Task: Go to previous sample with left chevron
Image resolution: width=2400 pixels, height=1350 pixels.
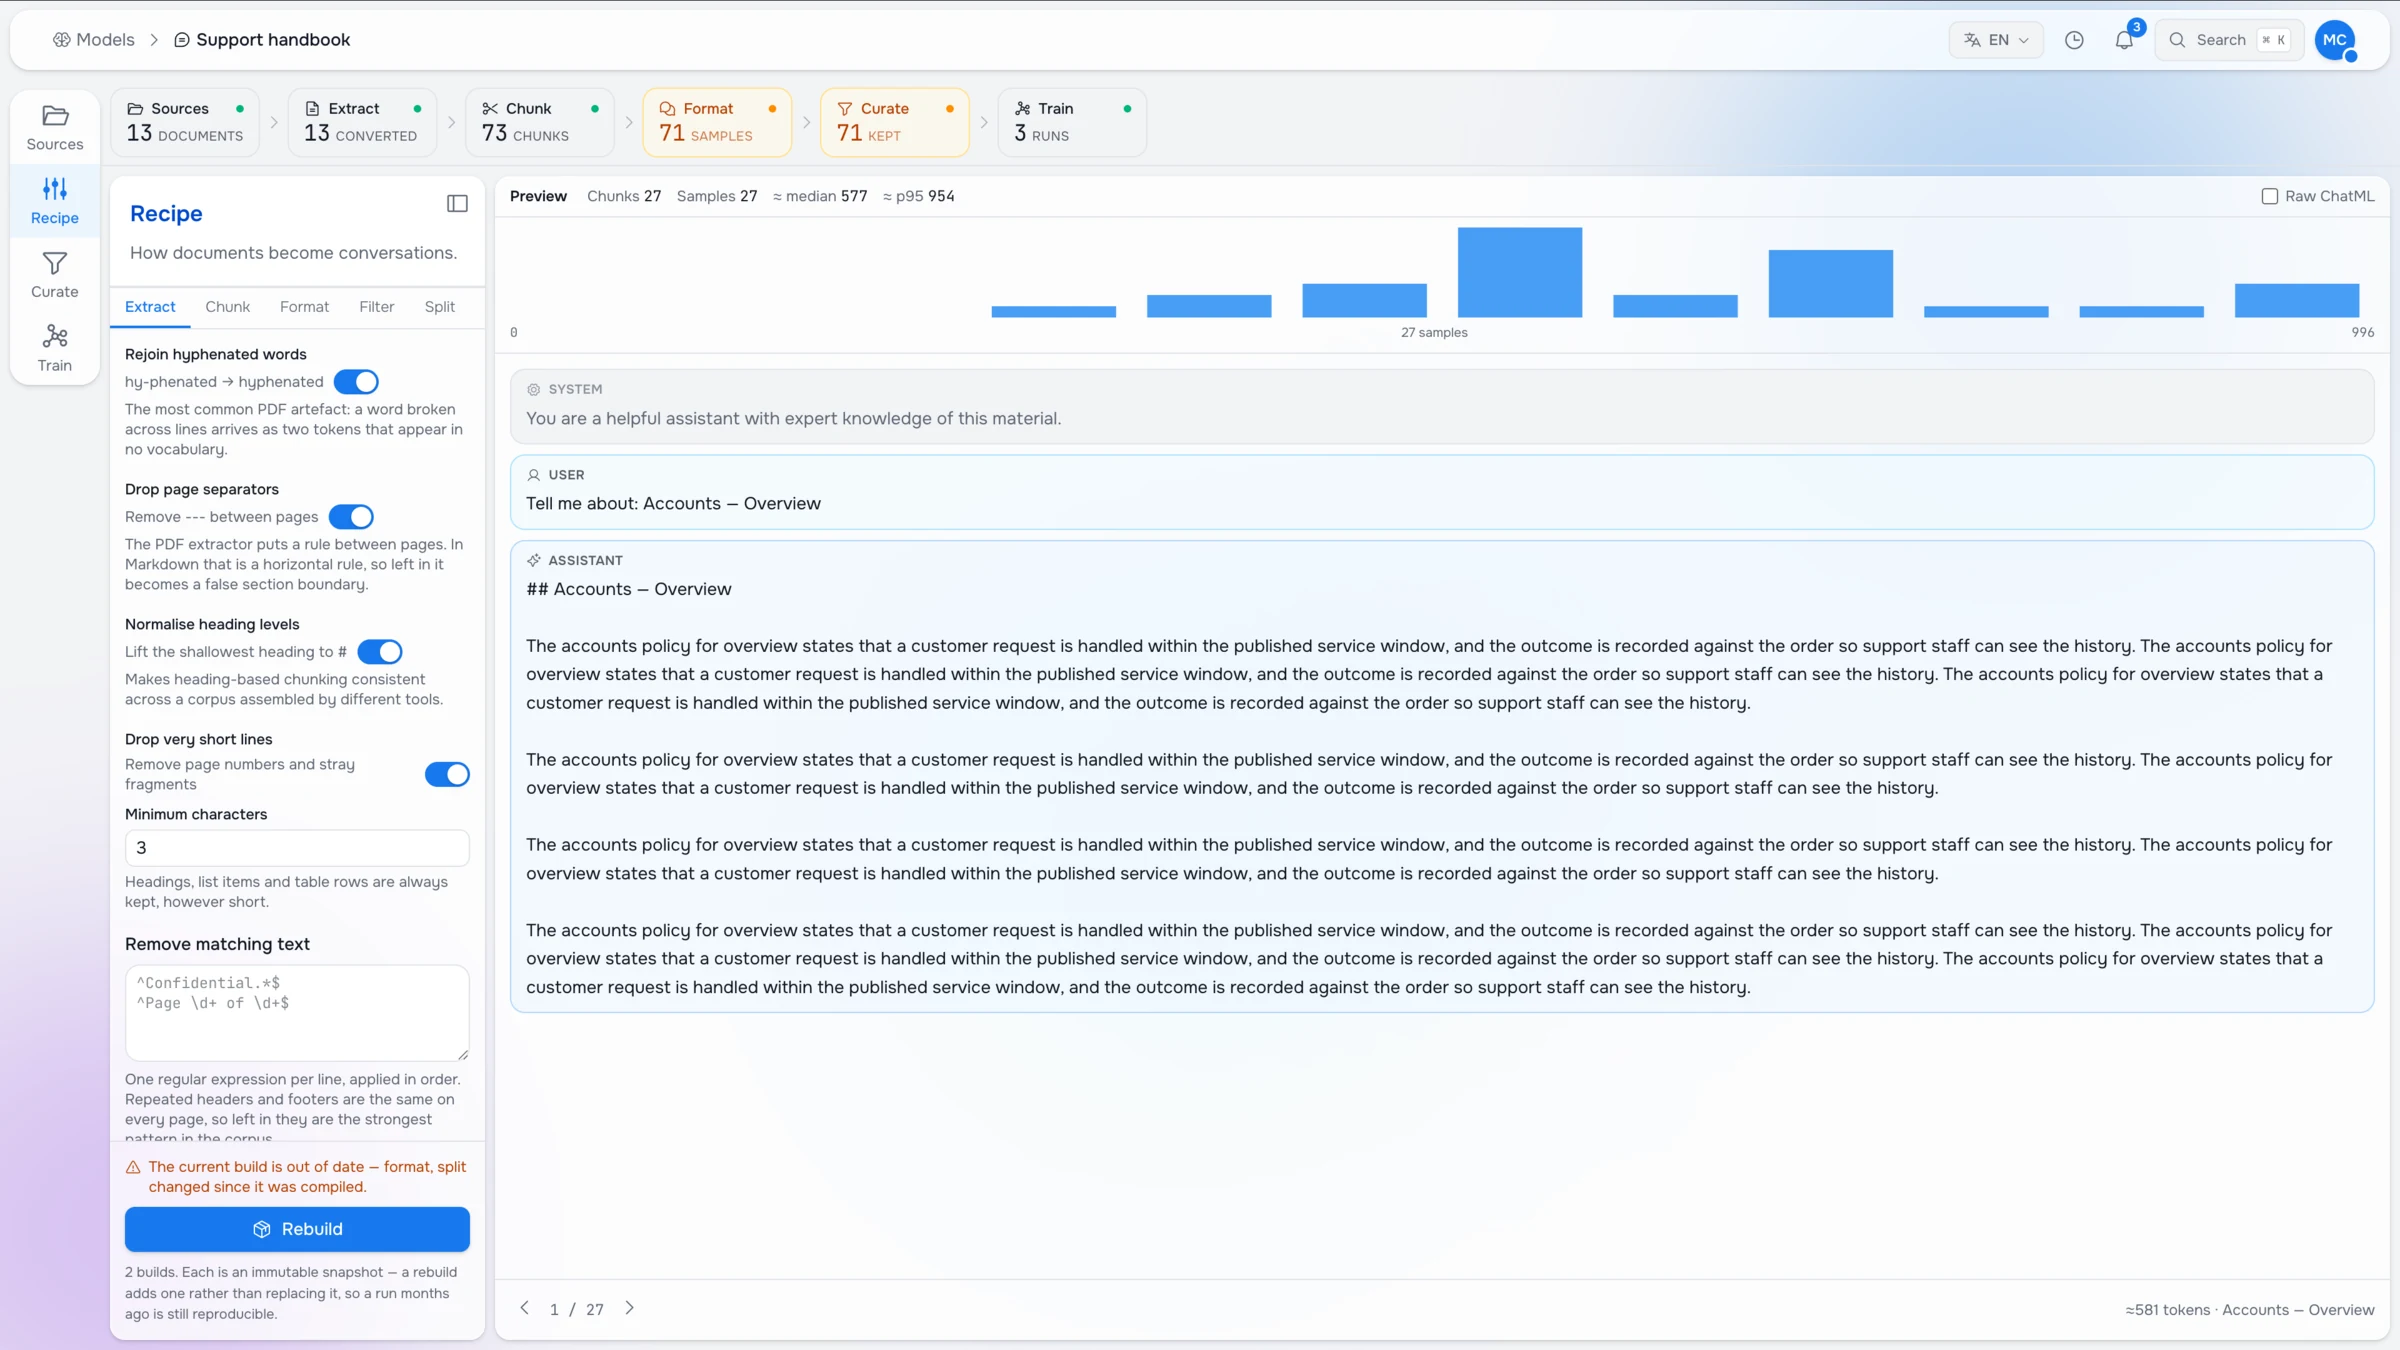Action: (525, 1308)
